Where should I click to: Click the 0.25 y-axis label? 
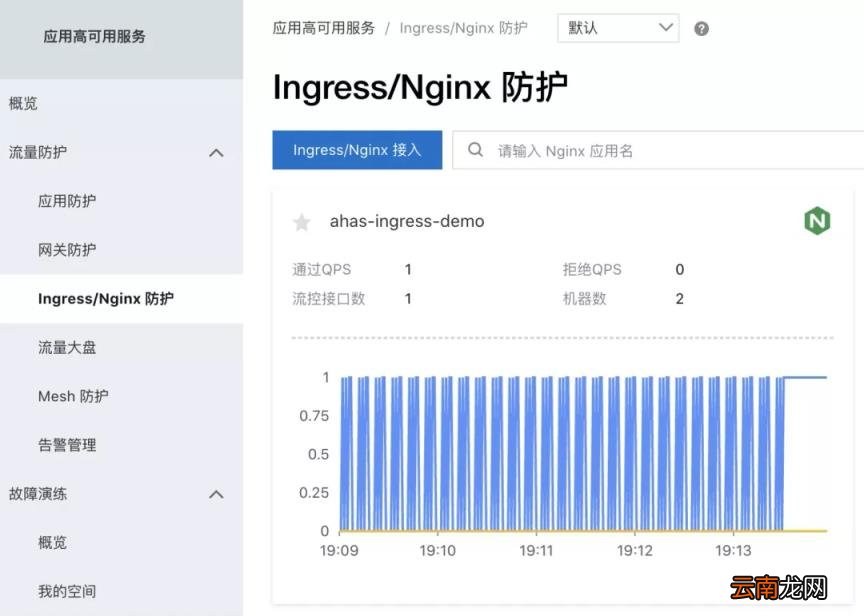(314, 493)
